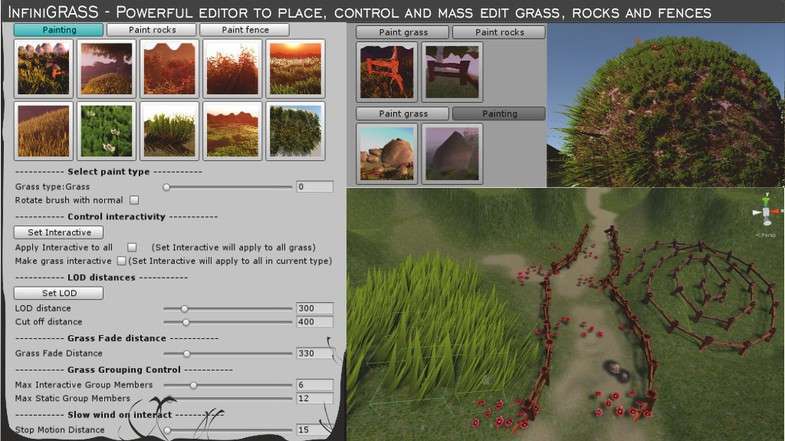Adjust the Max Static Group Members slider

[228, 398]
